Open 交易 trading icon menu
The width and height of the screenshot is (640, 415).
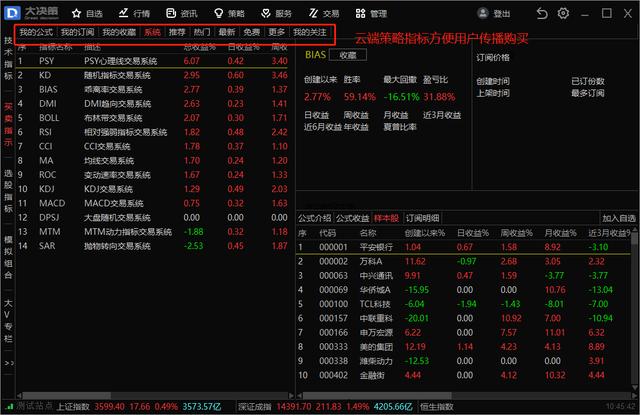click(x=313, y=13)
